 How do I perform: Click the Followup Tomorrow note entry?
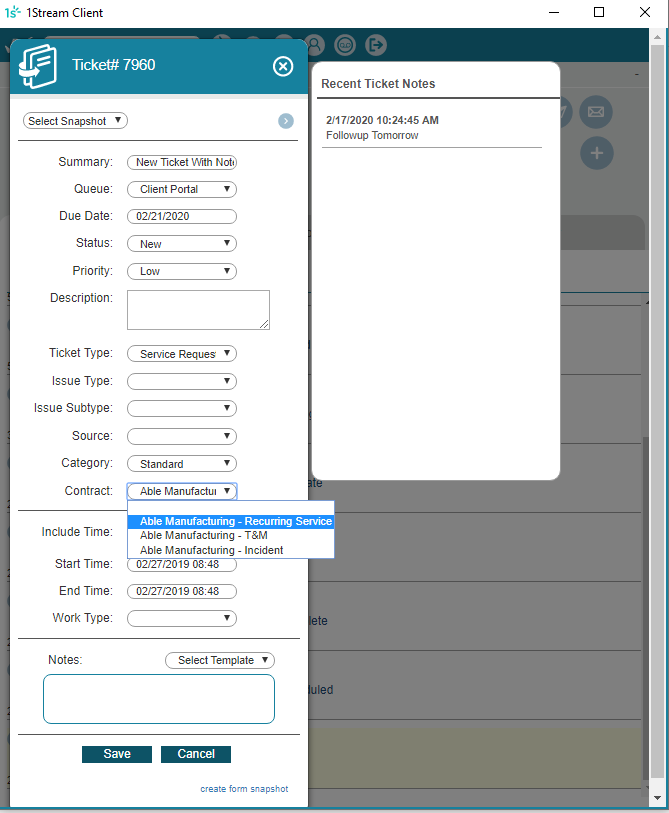(x=372, y=135)
